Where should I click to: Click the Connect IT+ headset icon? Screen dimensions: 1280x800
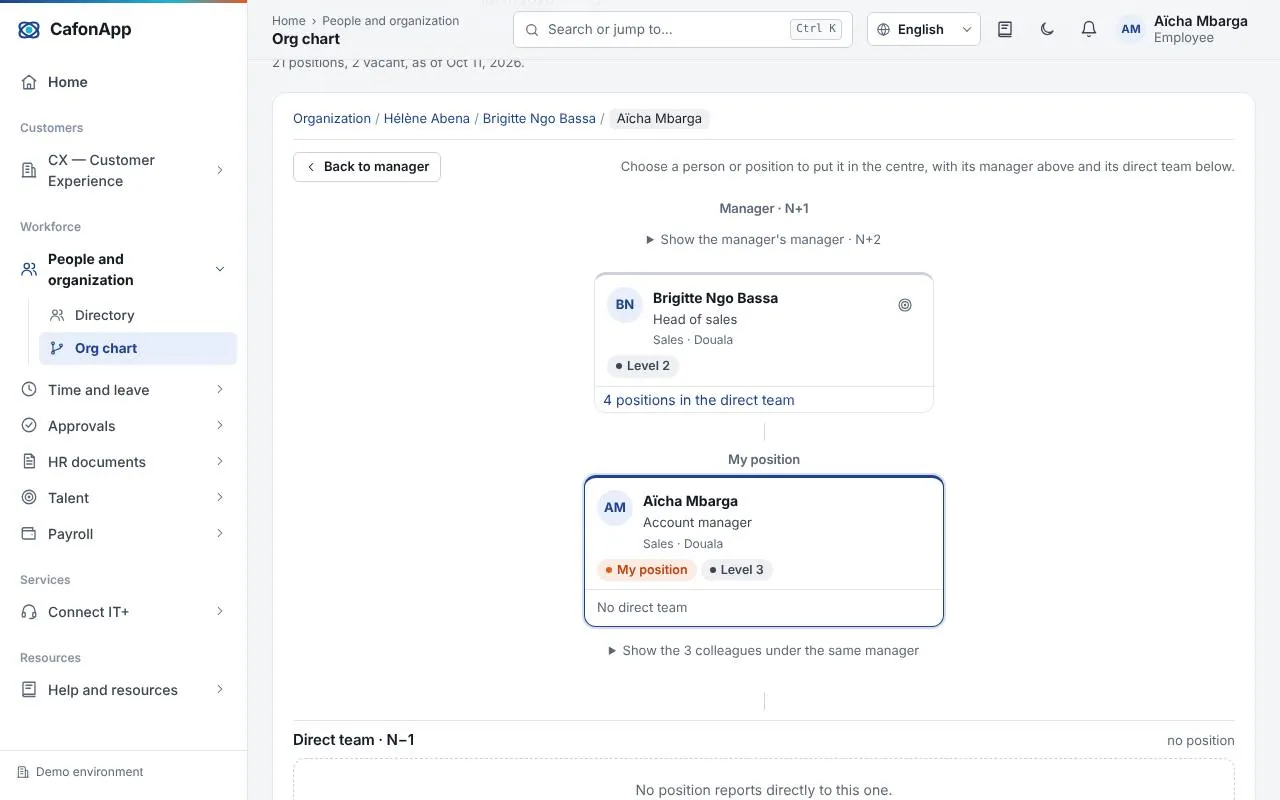pyautogui.click(x=29, y=612)
